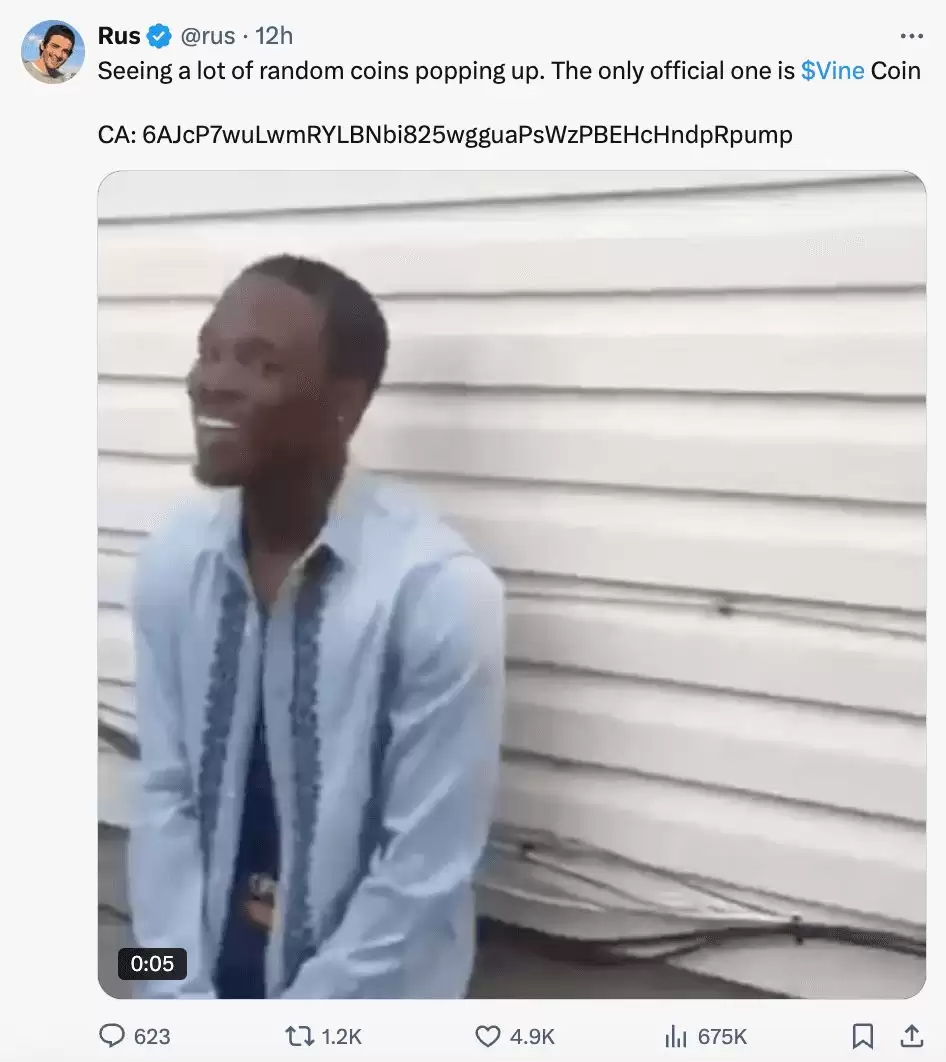946x1062 pixels.
Task: Like the post with the heart icon
Action: pyautogui.click(x=488, y=1036)
